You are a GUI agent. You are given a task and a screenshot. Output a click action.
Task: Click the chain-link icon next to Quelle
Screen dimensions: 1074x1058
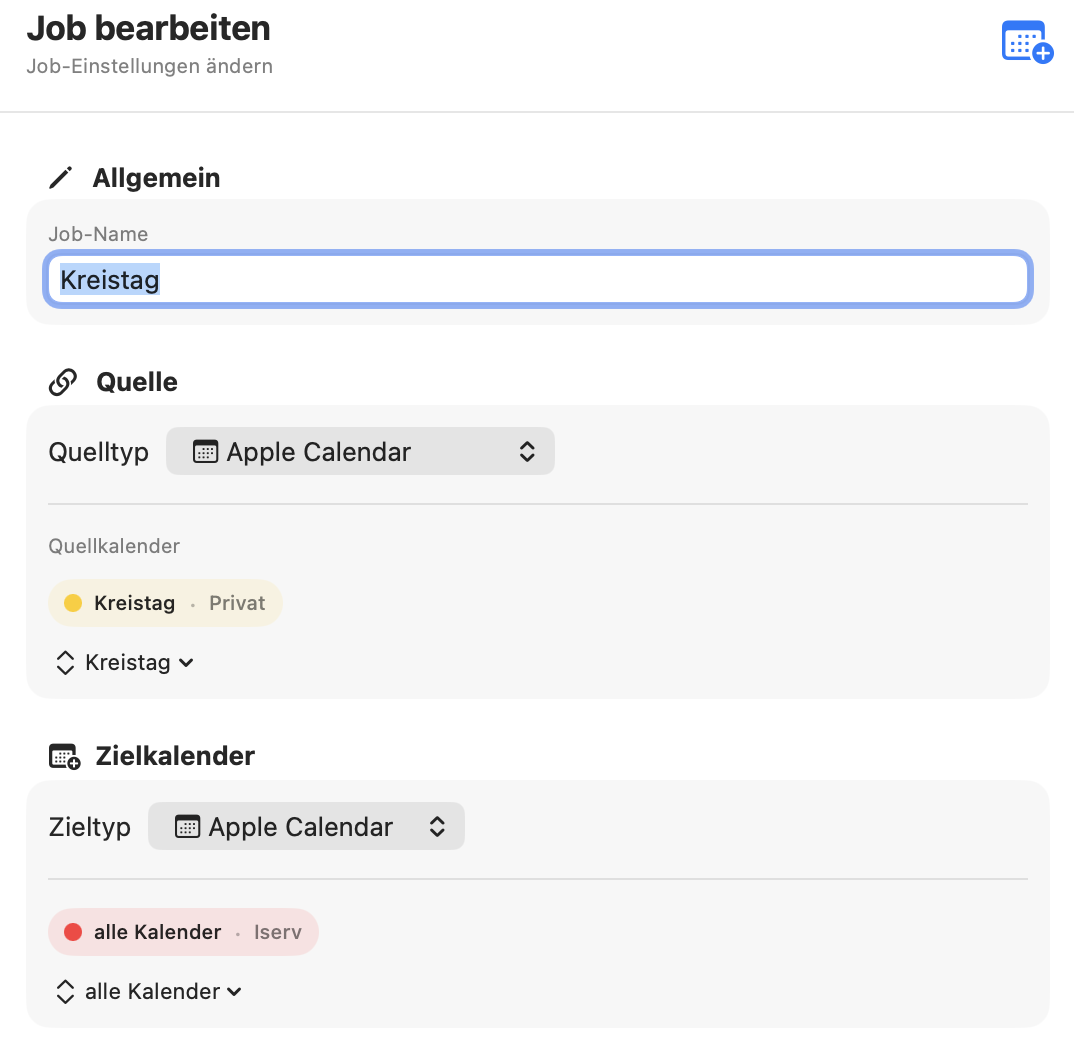pyautogui.click(x=62, y=381)
